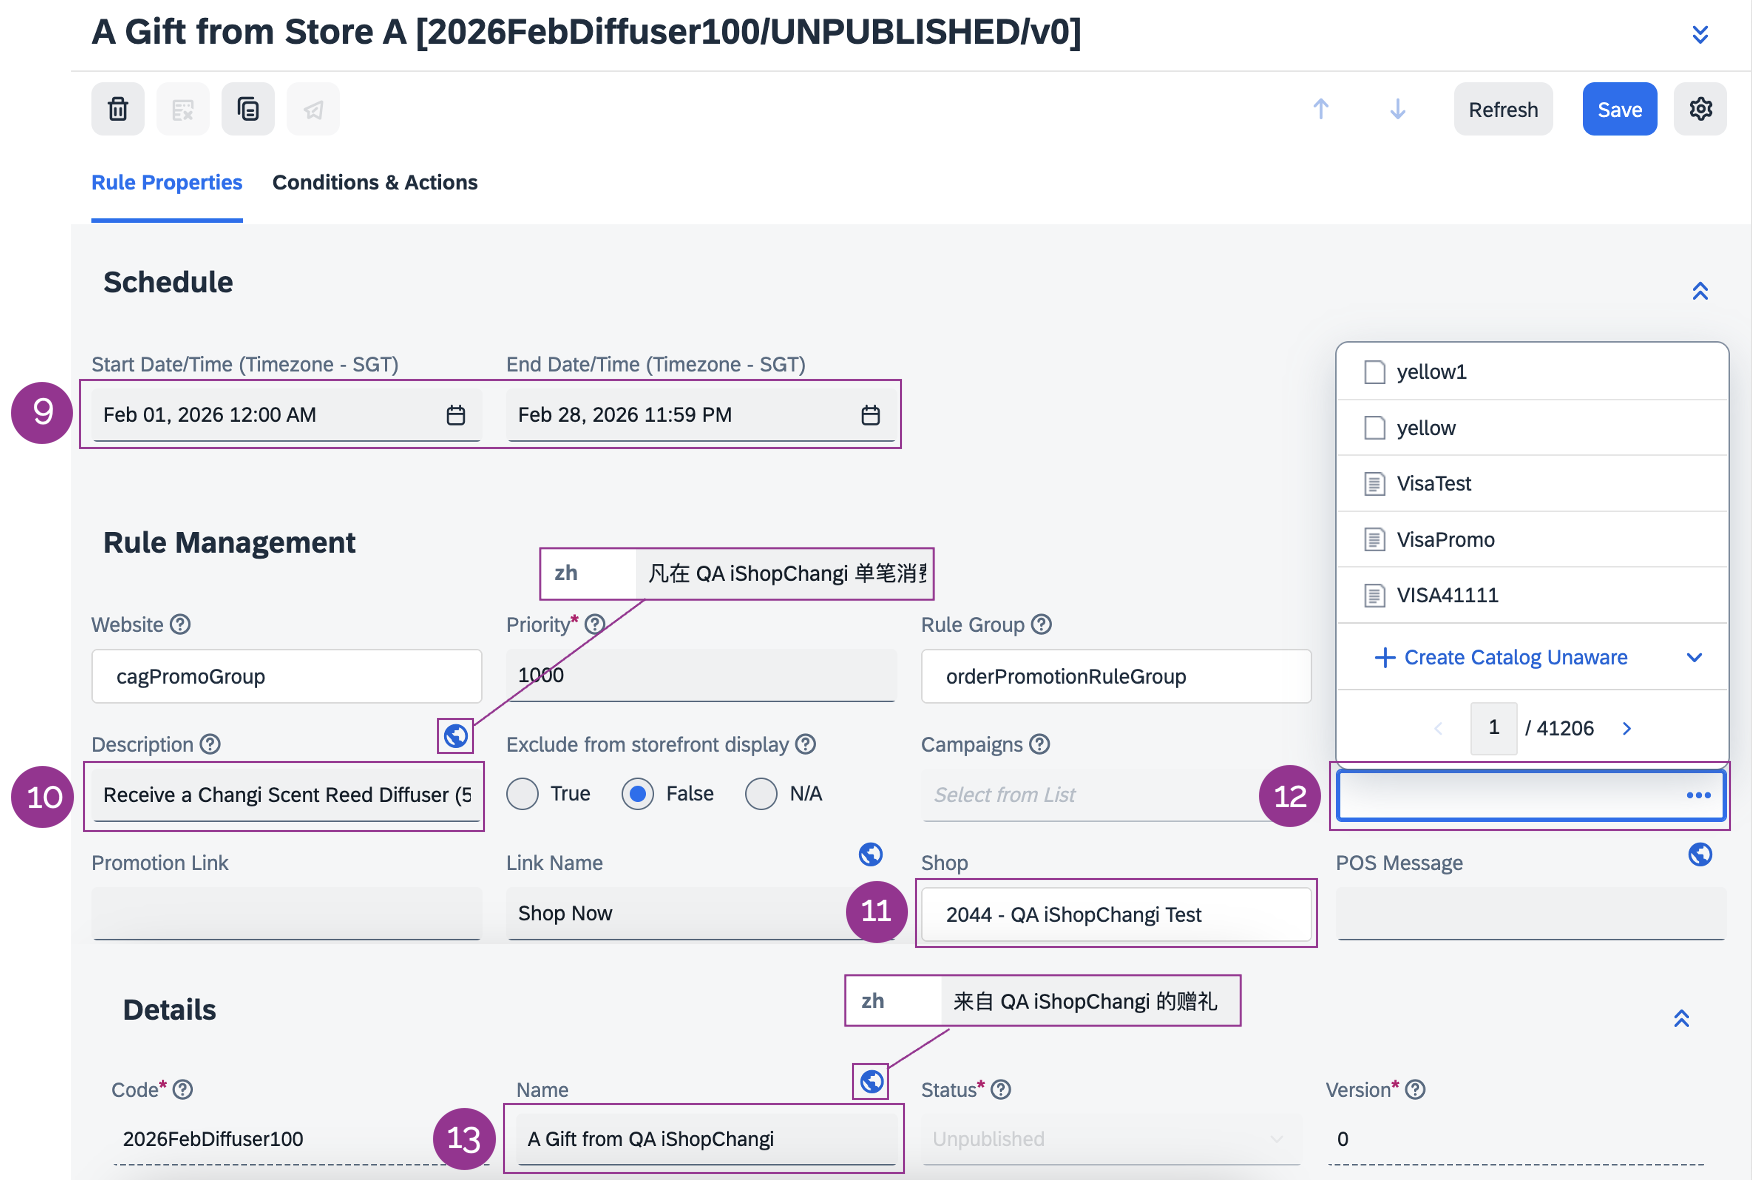Collapse the Schedule section
This screenshot has width=1752, height=1180.
click(1700, 291)
